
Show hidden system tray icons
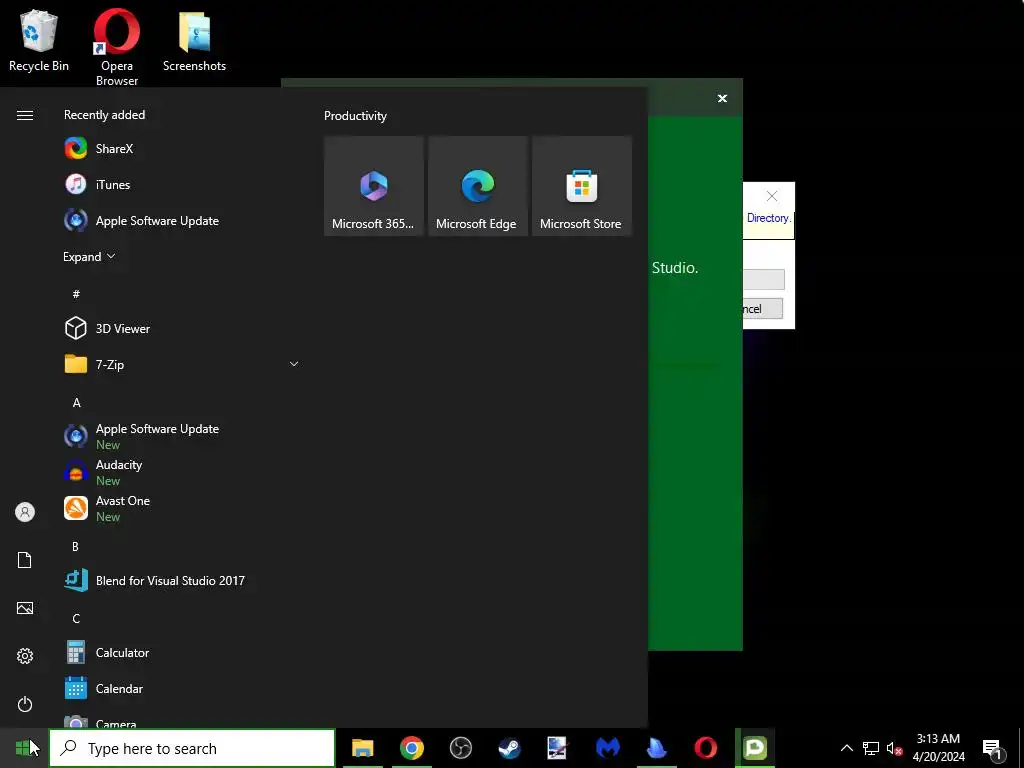(x=846, y=748)
